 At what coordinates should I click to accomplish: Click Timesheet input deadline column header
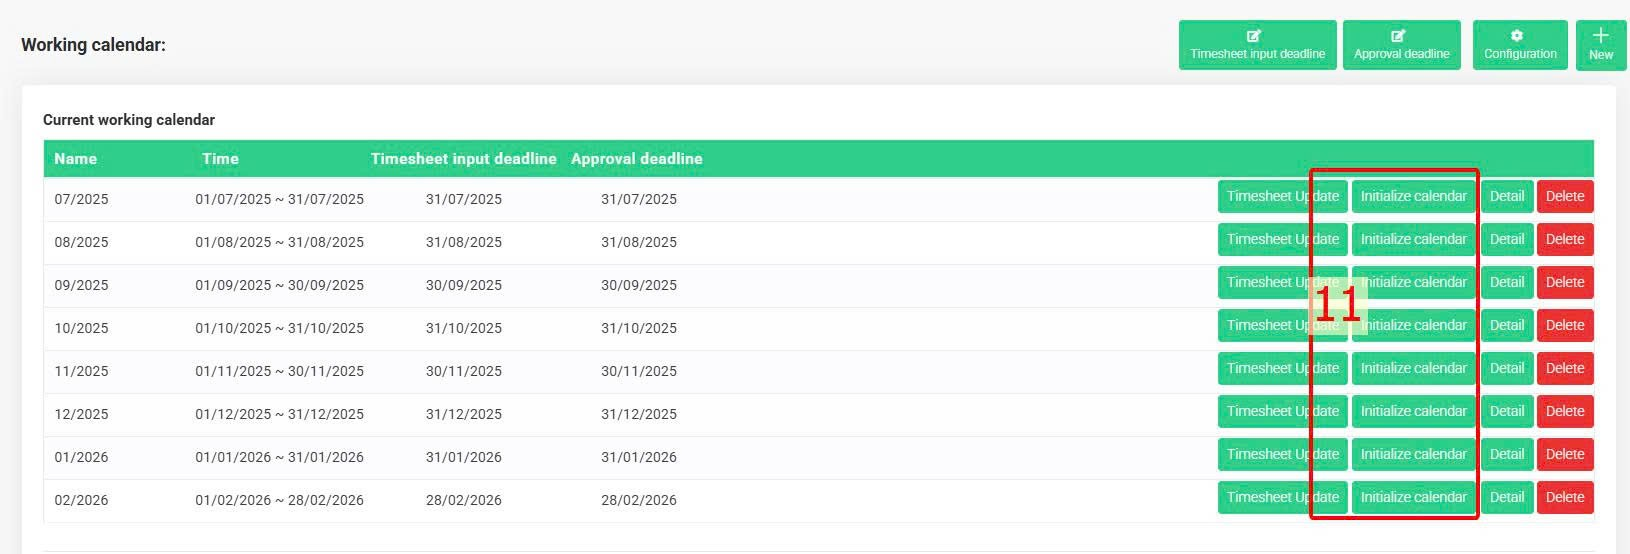coord(463,159)
